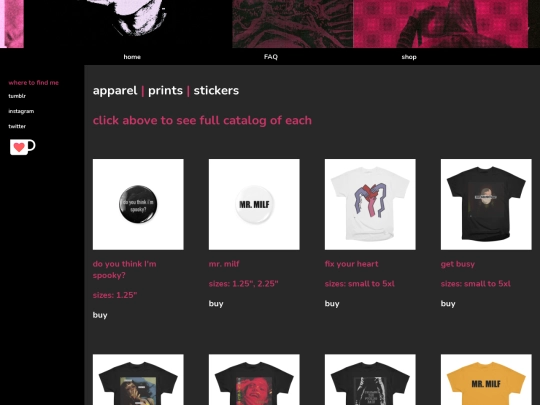
Task: Open the get busy black shirt image
Action: [x=486, y=204]
